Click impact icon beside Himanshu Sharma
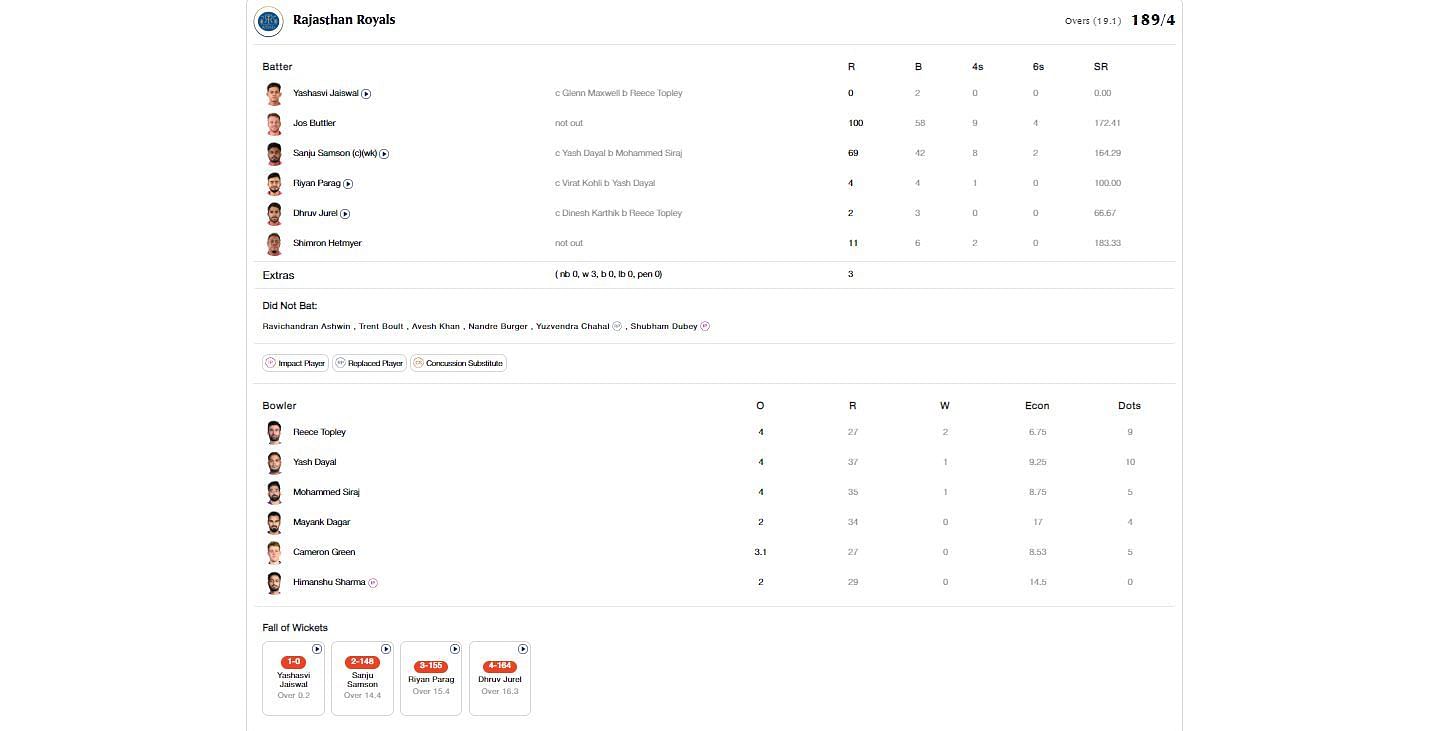The image size is (1447, 731). pos(373,582)
